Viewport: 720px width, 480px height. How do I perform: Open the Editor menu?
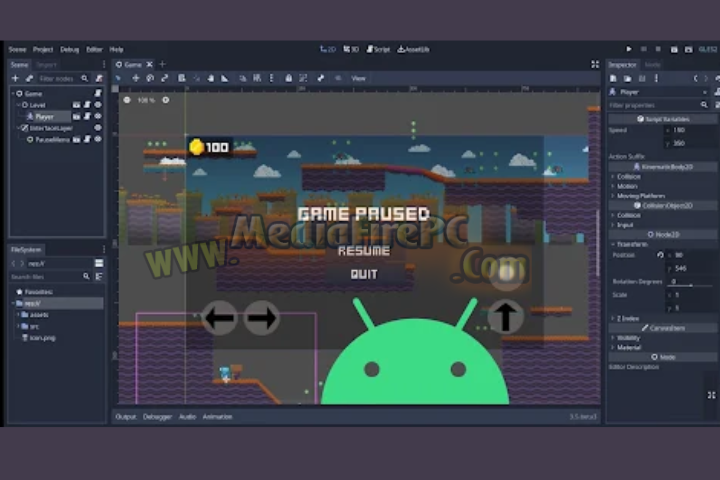tap(94, 49)
